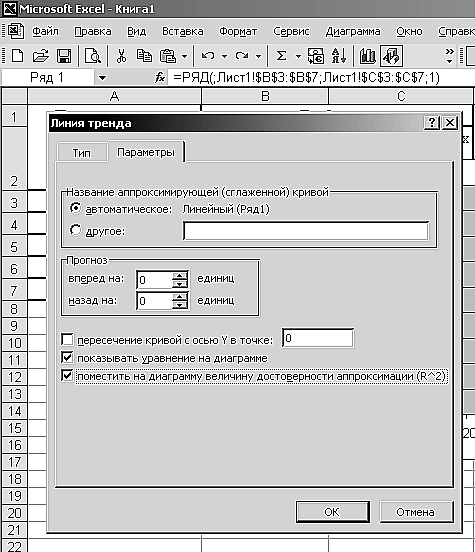475x552 pixels.
Task: Select the автоматическое radio button
Action: click(x=75, y=209)
